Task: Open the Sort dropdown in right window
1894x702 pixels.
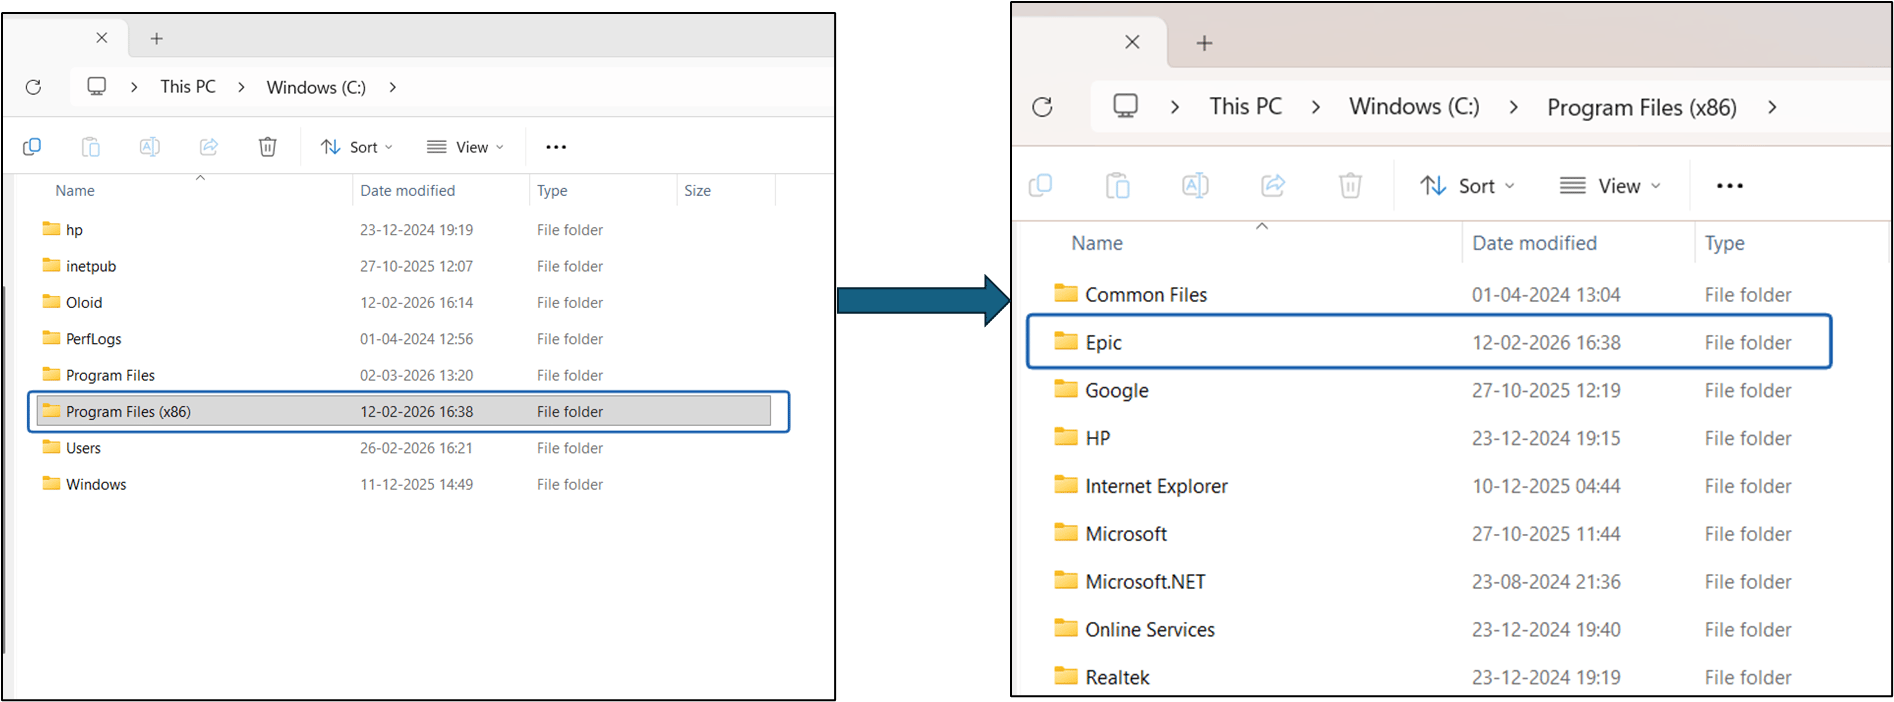Action: click(1467, 186)
